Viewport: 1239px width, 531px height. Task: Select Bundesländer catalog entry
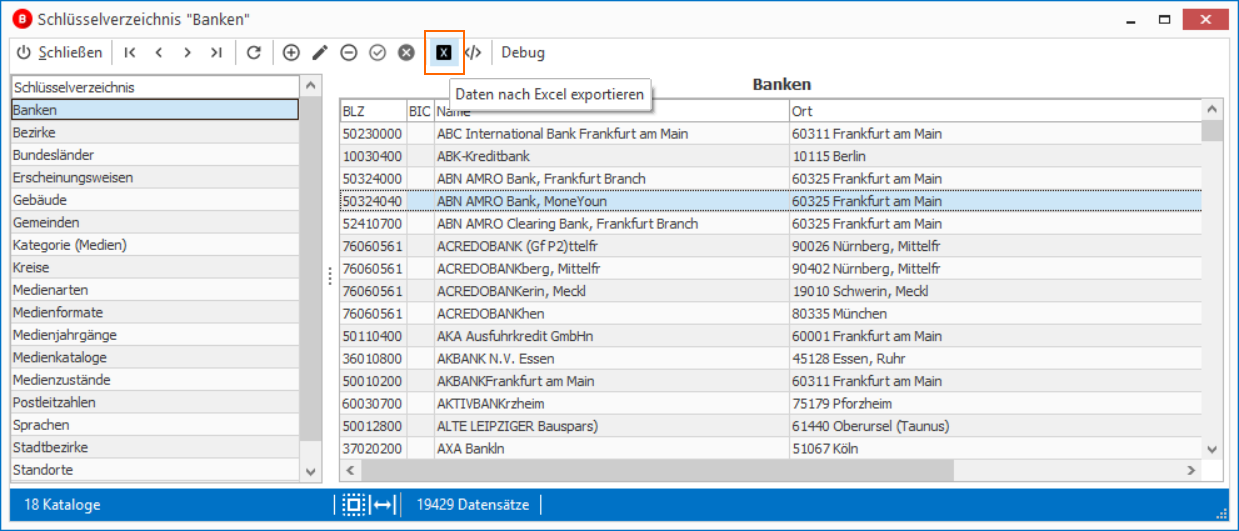pyautogui.click(x=155, y=155)
